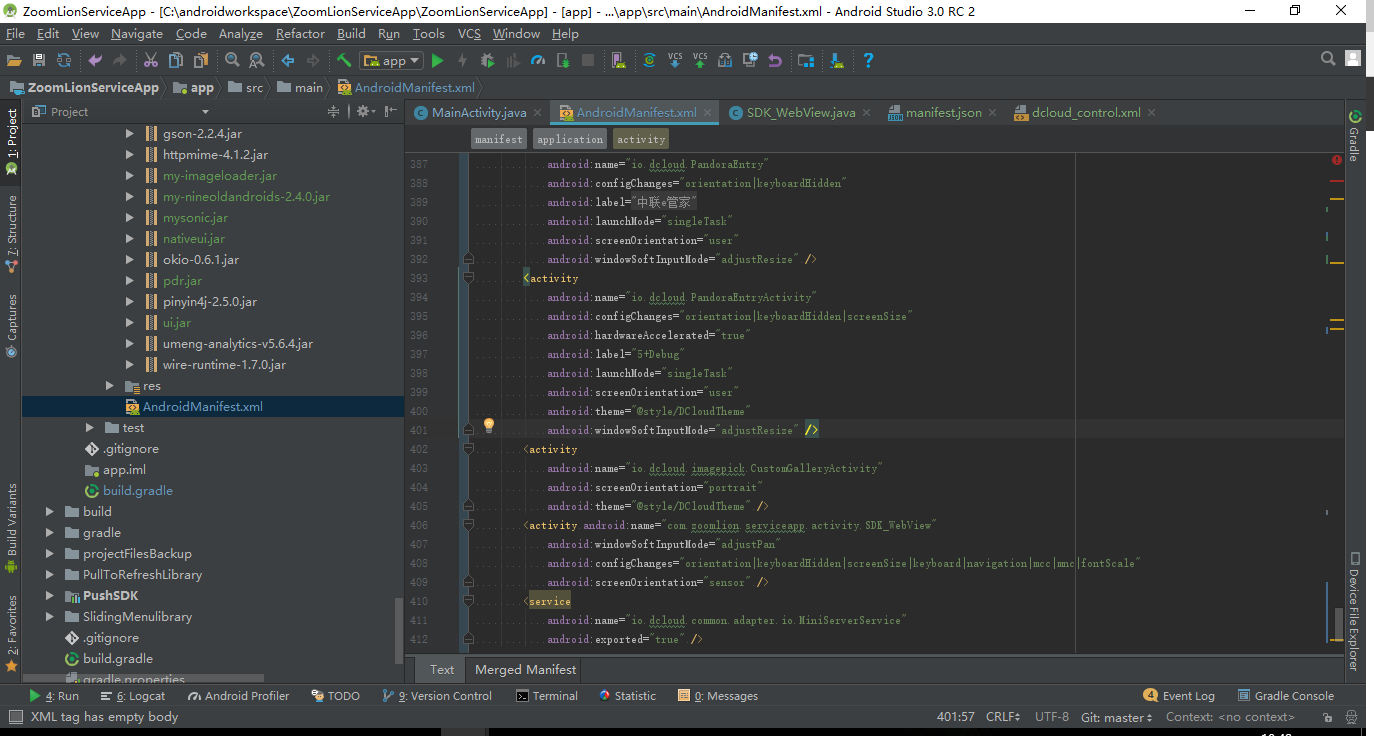Viewport: 1374px width, 736px height.
Task: Click Scroll from Source icon in Project panel
Action: 334,112
